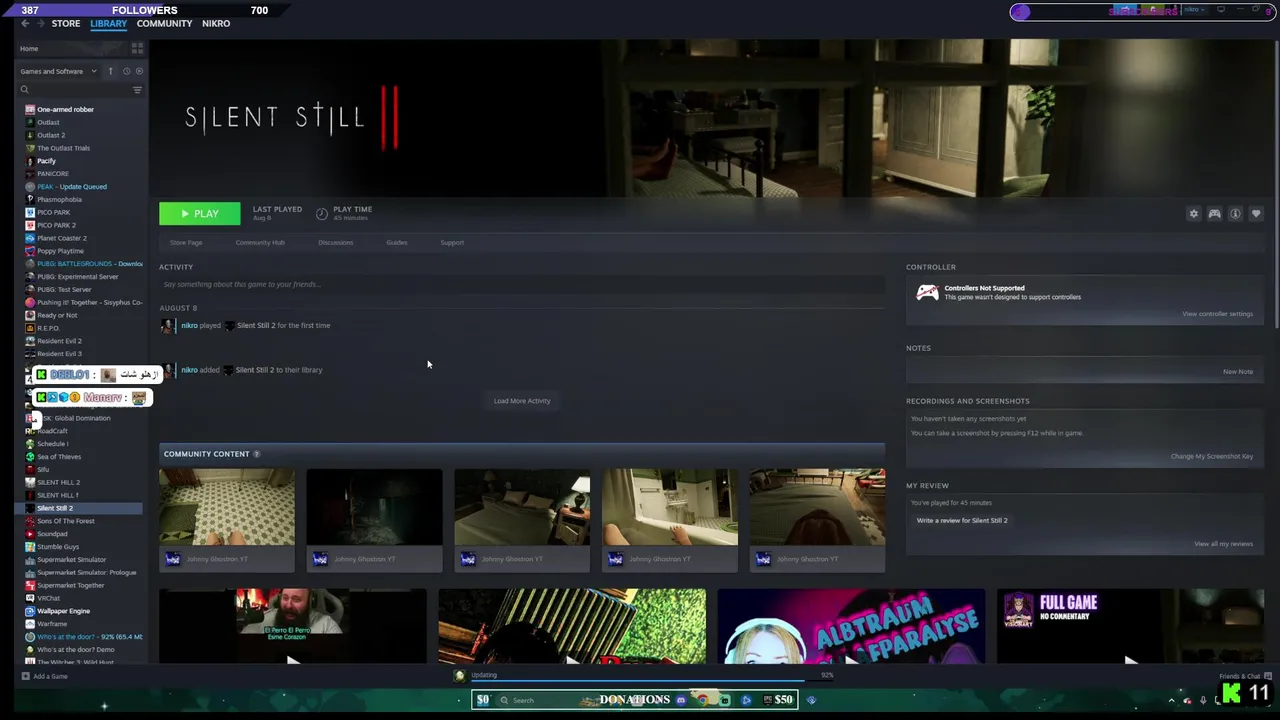Select SILENT HILL 2 in game list

click(x=58, y=482)
